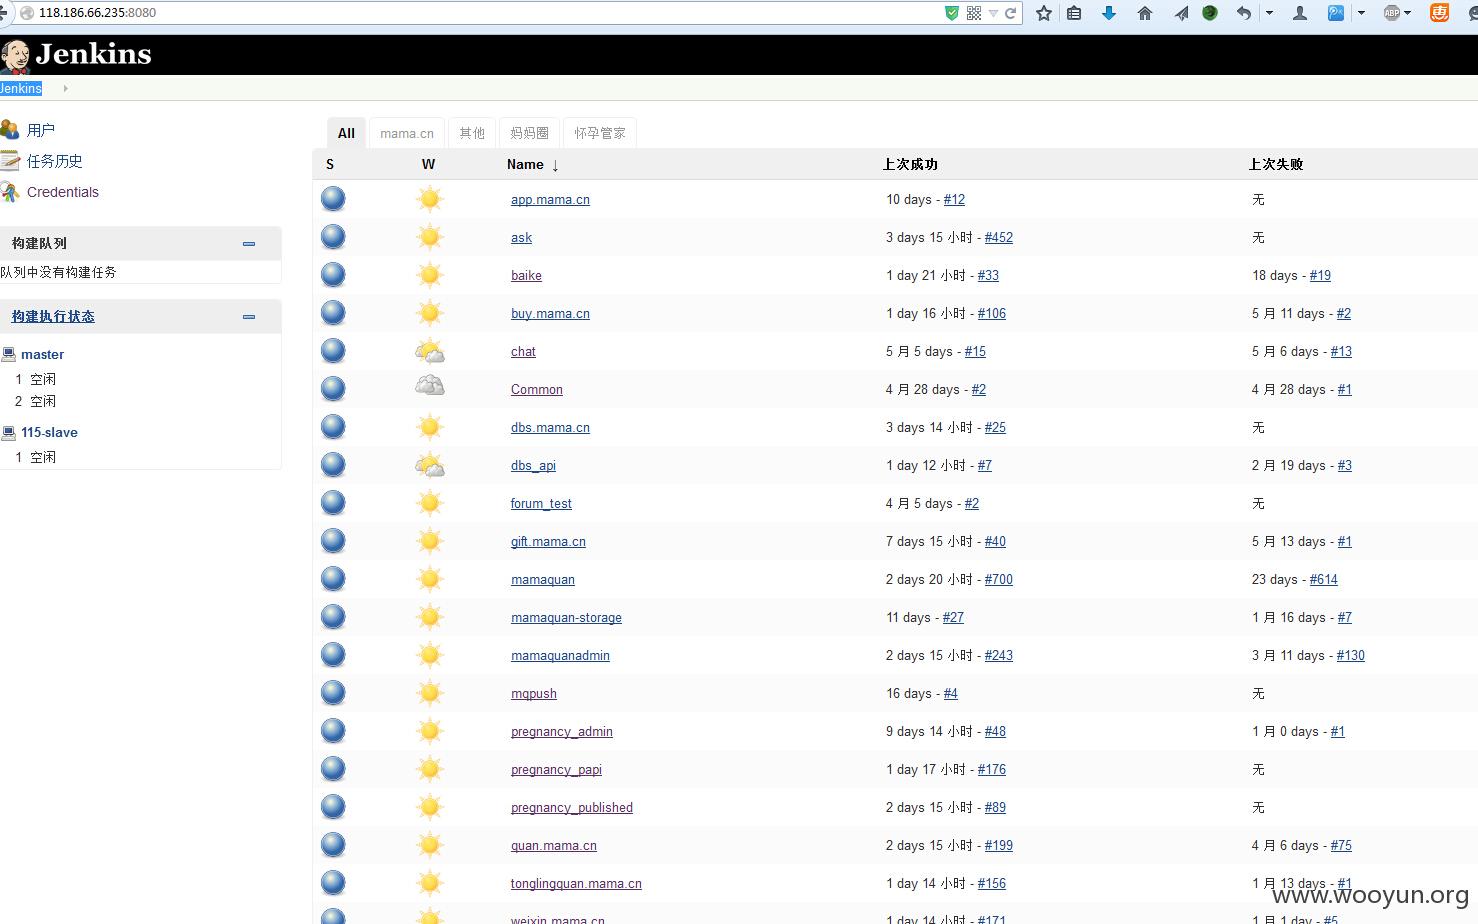Click the 115-slave node computer icon
Screen dimensions: 1478x924
pyautogui.click(x=9, y=432)
